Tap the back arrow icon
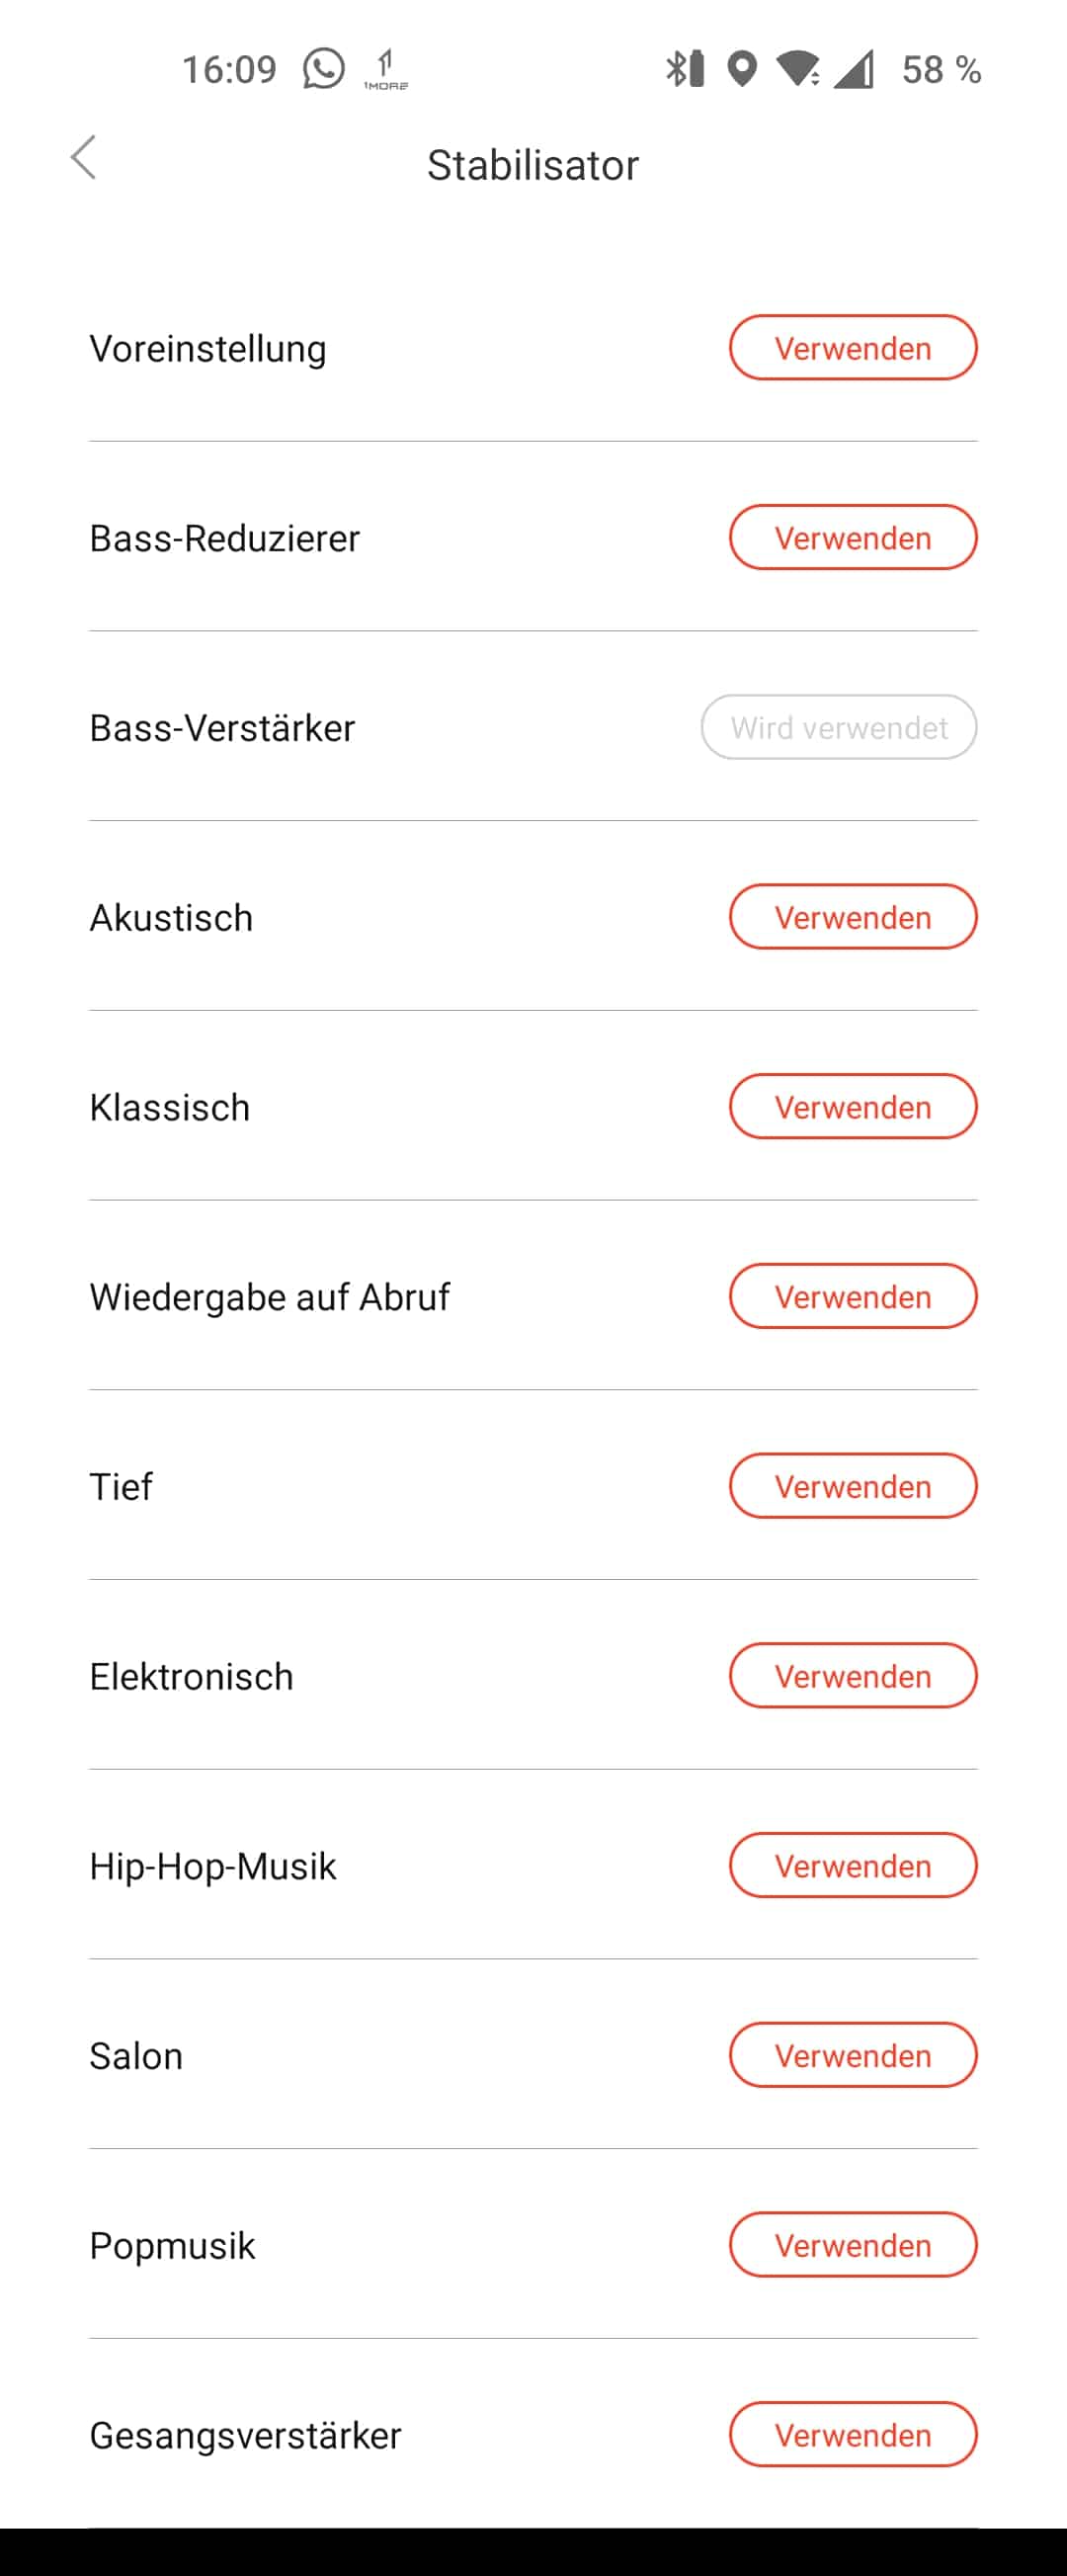Screen dimensions: 1067x2576 [x=84, y=158]
